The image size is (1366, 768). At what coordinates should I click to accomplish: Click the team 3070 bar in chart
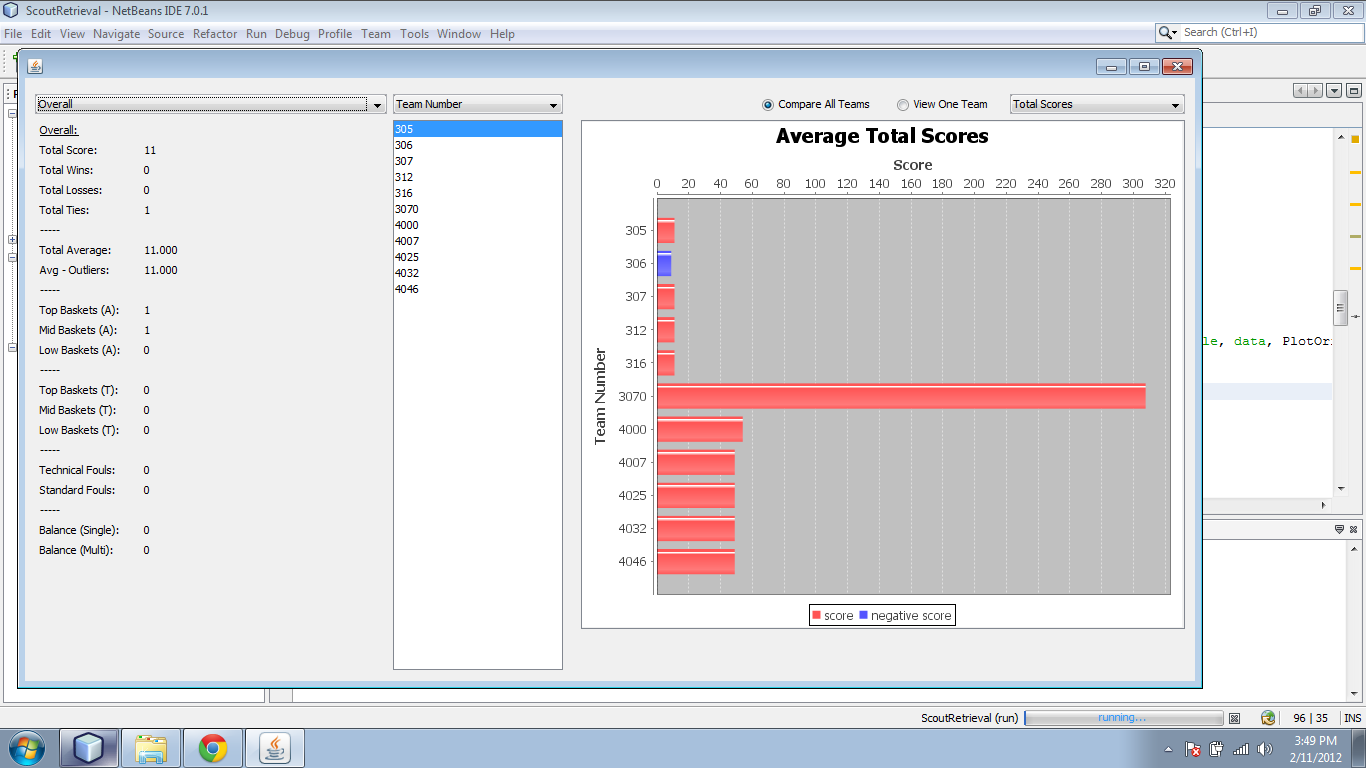pyautogui.click(x=901, y=397)
